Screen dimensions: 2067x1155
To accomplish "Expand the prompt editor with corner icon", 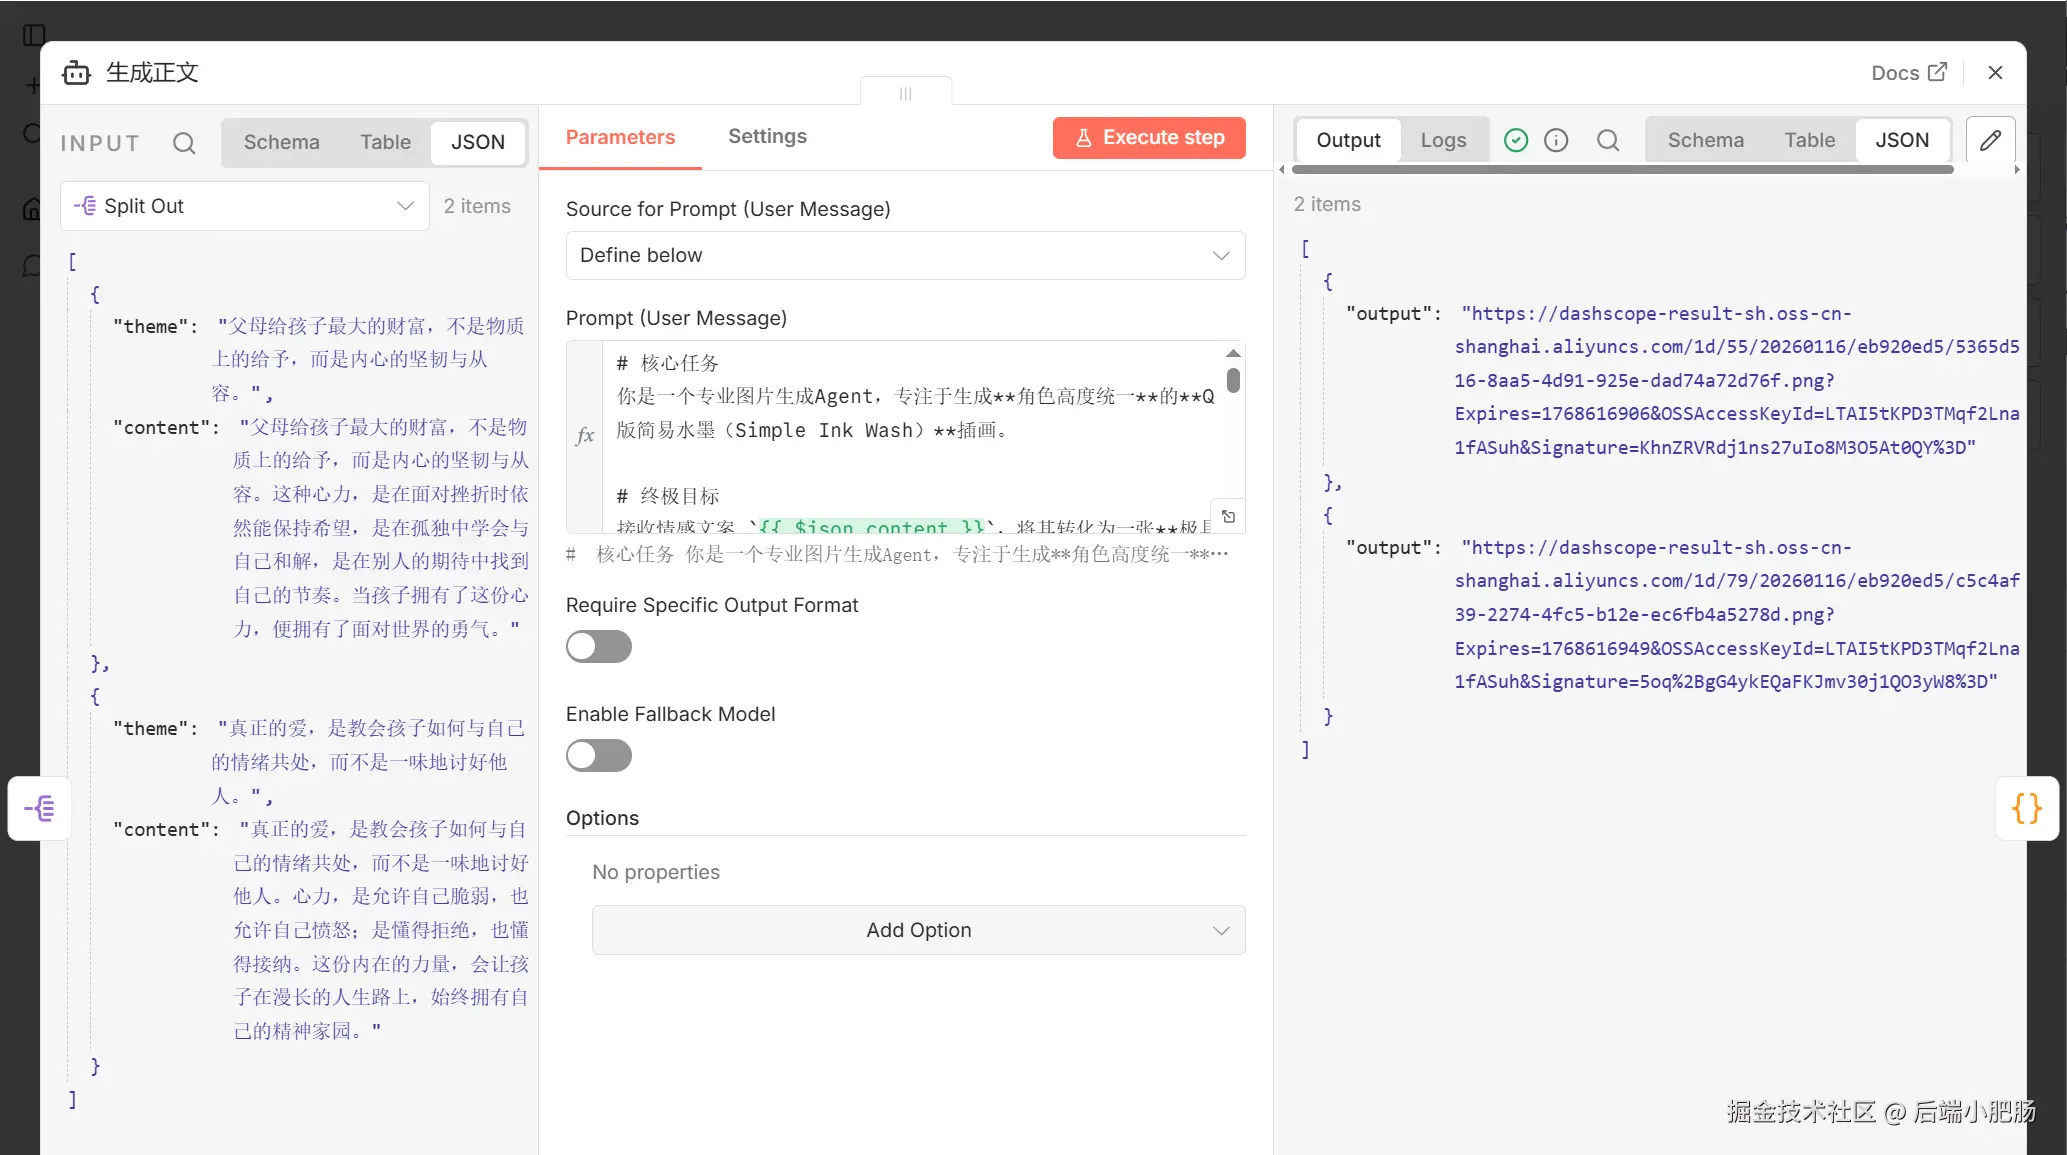I will pyautogui.click(x=1228, y=516).
